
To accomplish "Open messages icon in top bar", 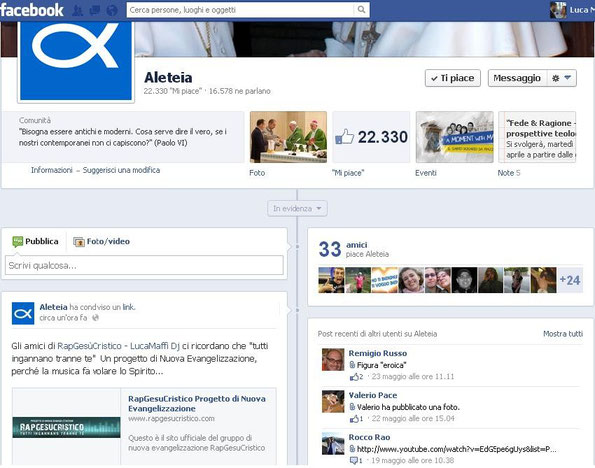I will [94, 10].
